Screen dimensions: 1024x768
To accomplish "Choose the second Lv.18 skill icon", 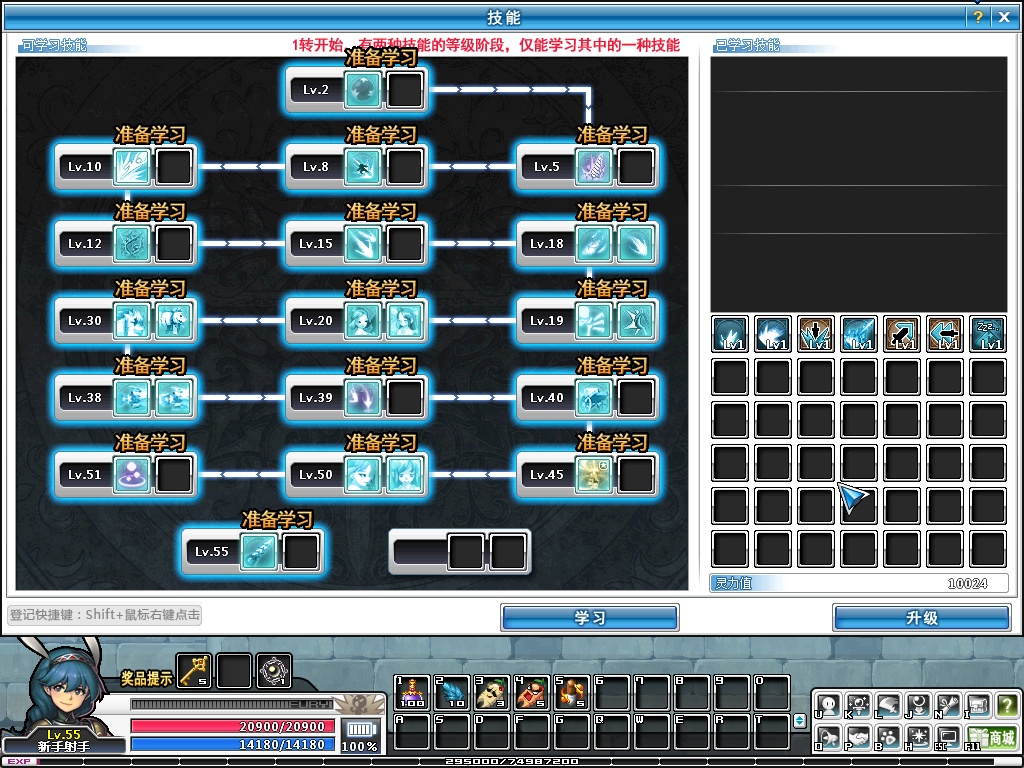I will [635, 244].
